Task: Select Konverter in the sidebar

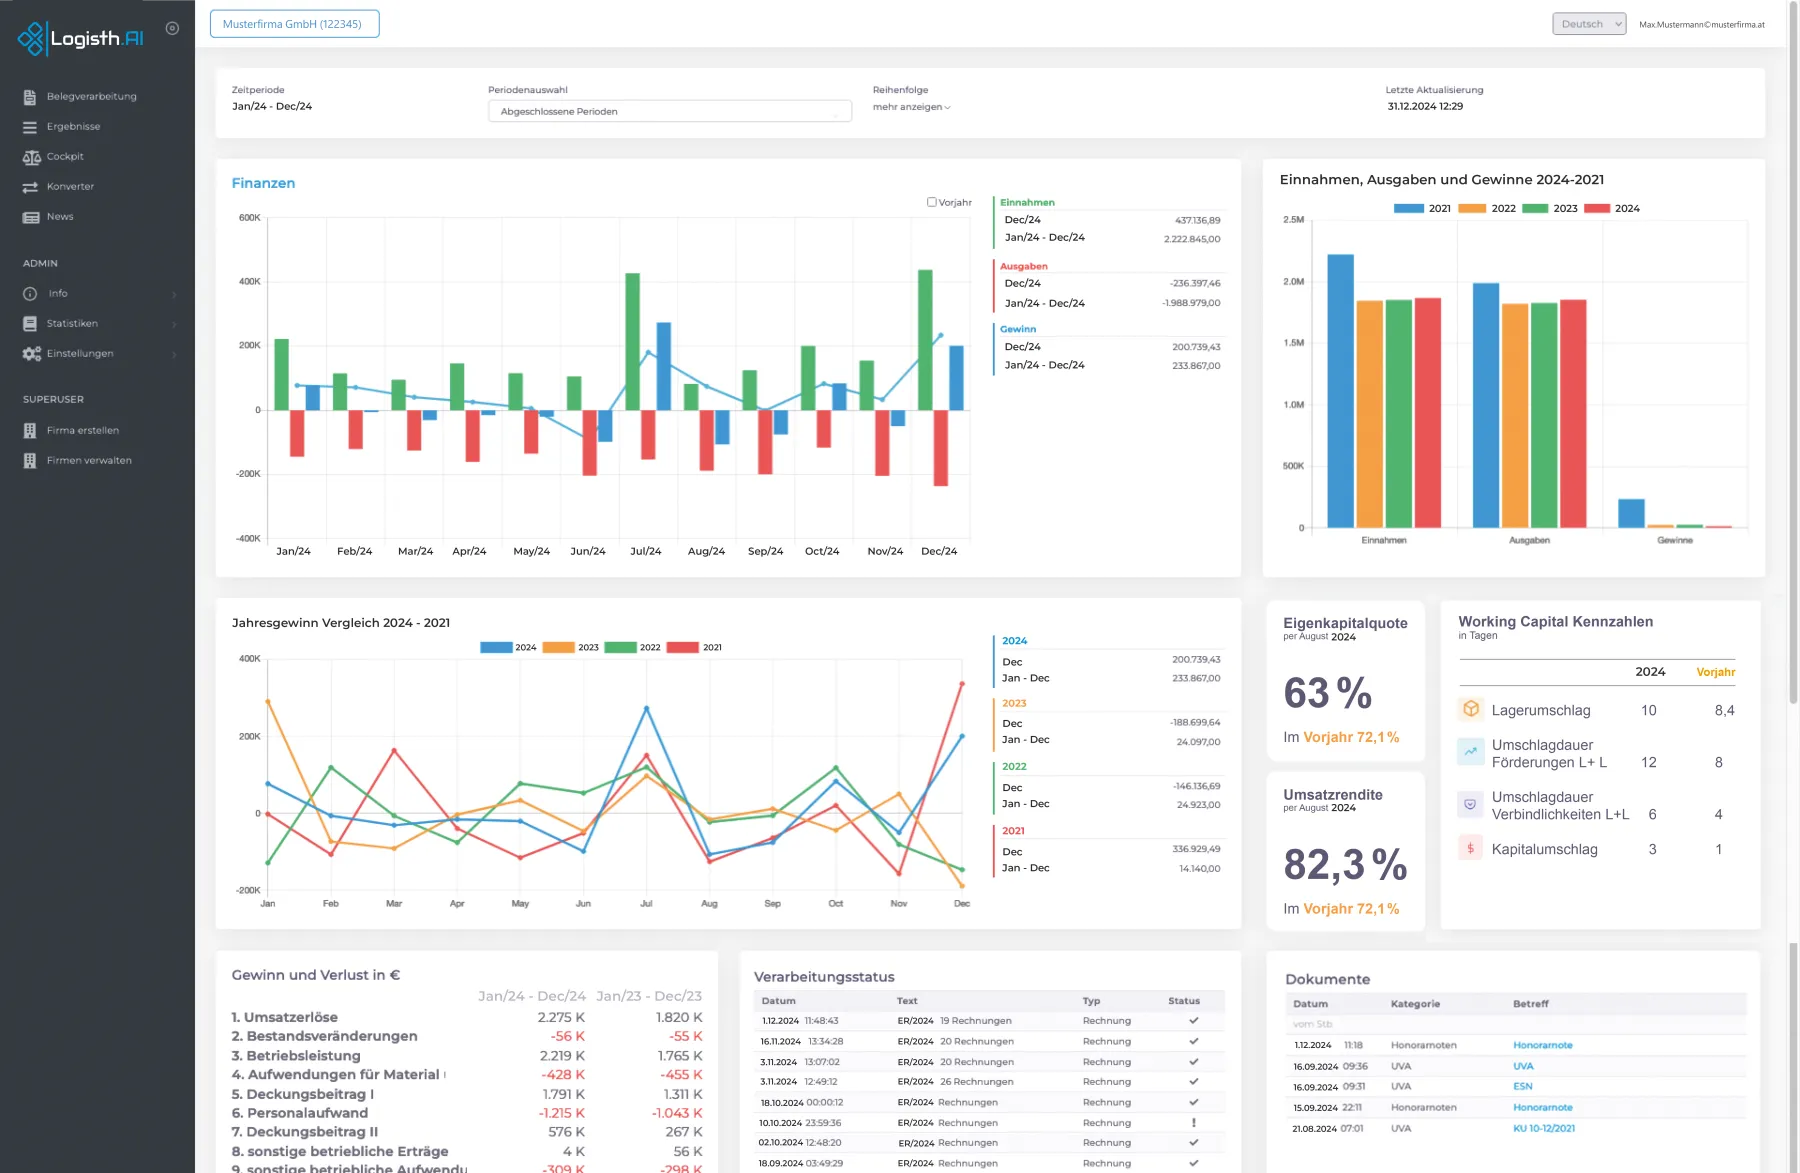Action: click(71, 187)
